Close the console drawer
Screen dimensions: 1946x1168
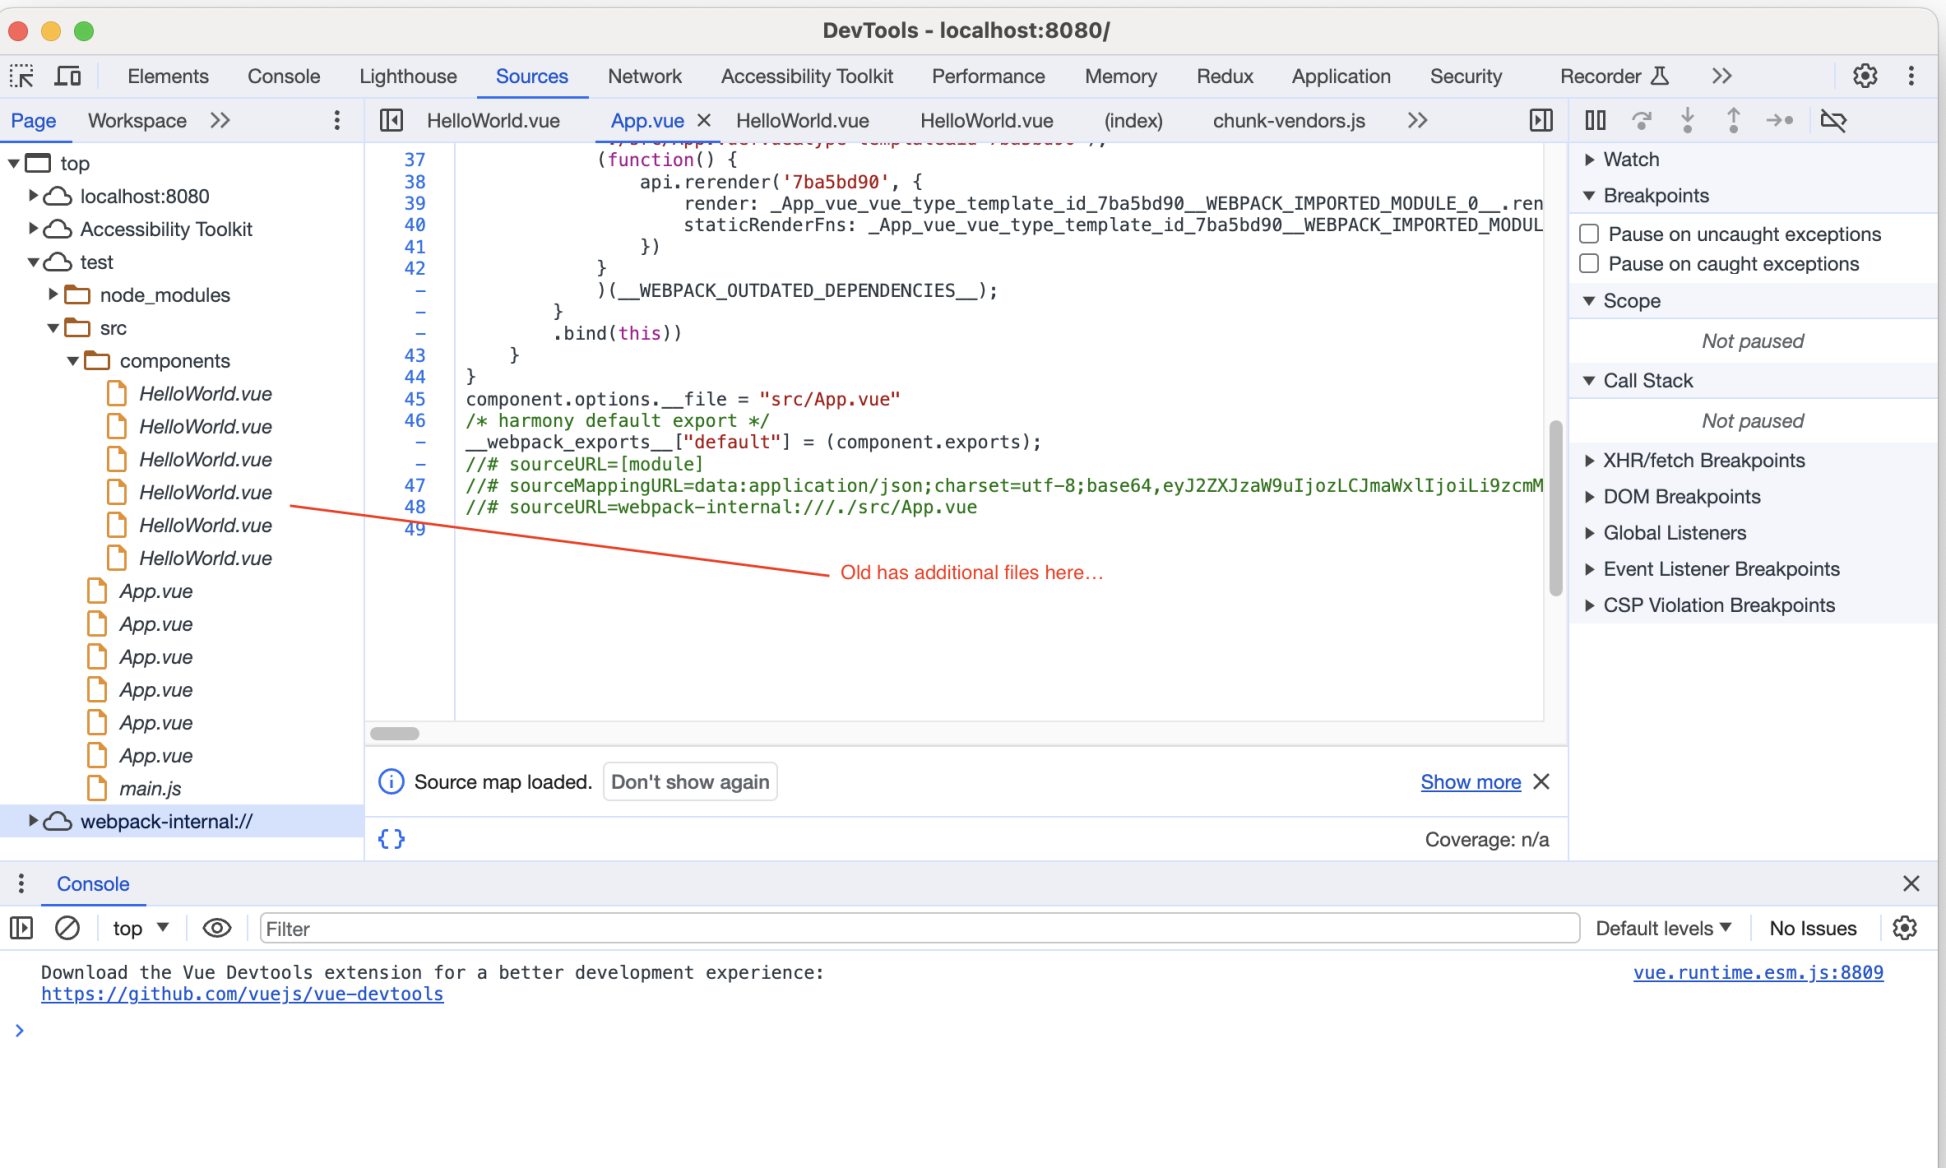click(1911, 884)
